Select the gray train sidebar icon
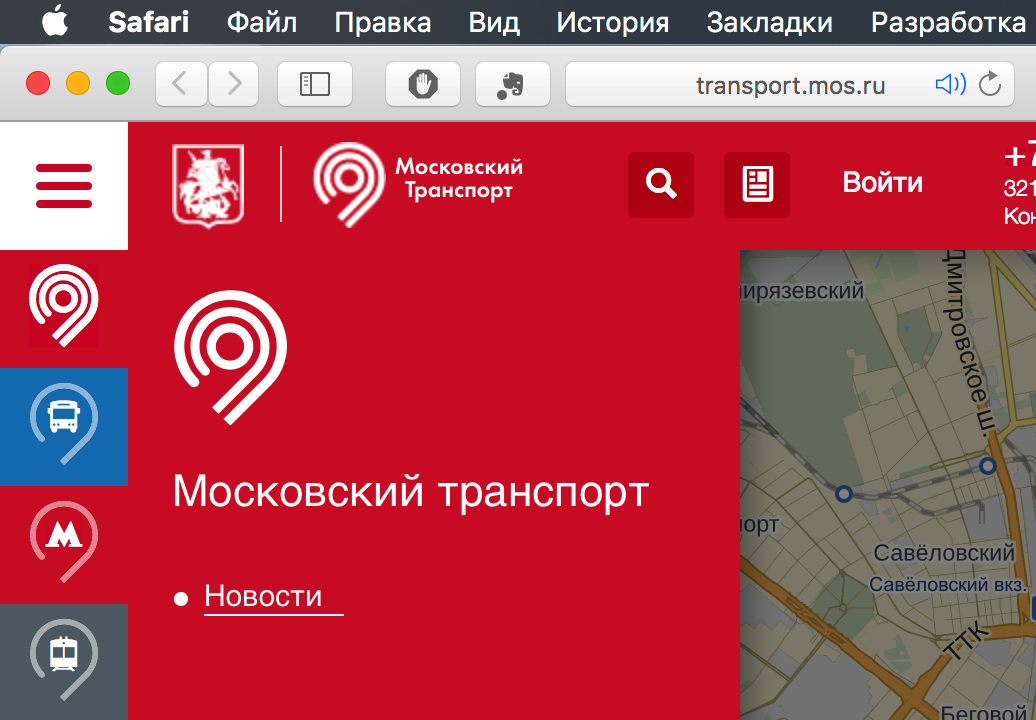This screenshot has width=1036, height=720. (x=64, y=661)
